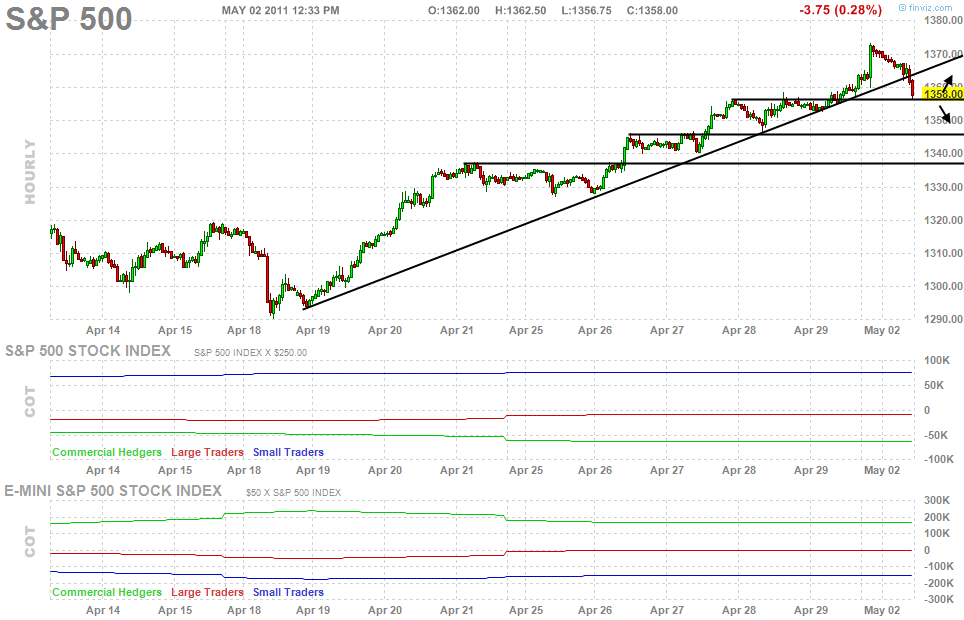The width and height of the screenshot is (964, 620).
Task: Click the E-MINI S&P 500 STOCK INDEX heading
Action: pyautogui.click(x=114, y=490)
